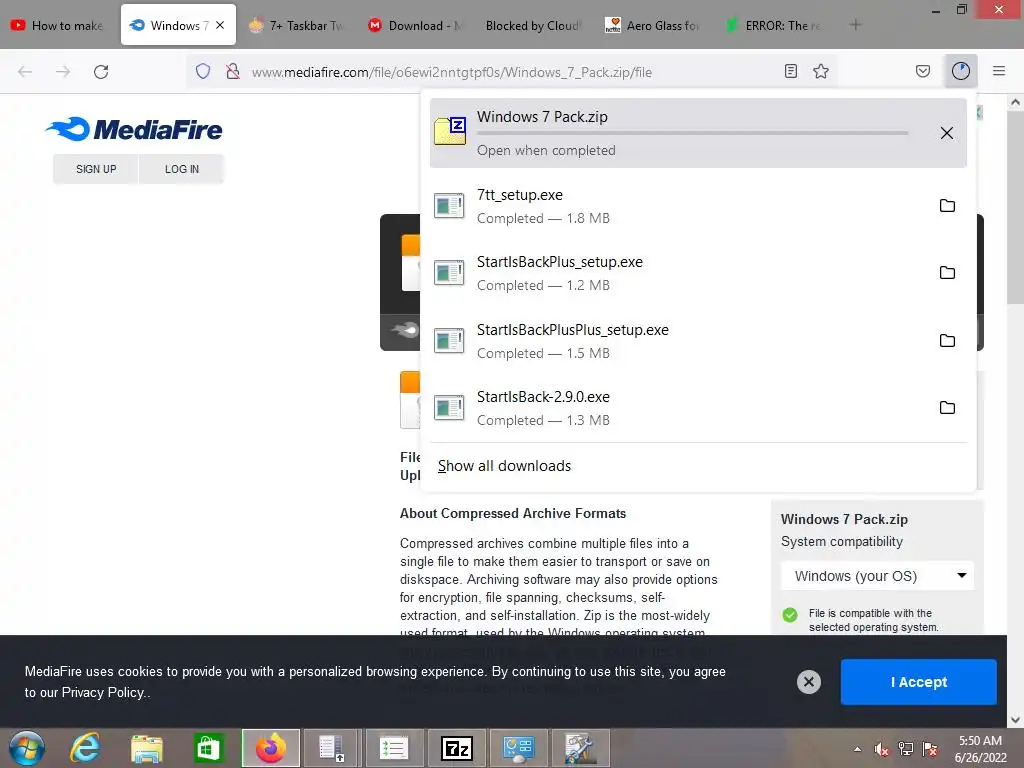This screenshot has height=768, width=1024.
Task: Bookmark this page with star icon
Action: point(821,71)
